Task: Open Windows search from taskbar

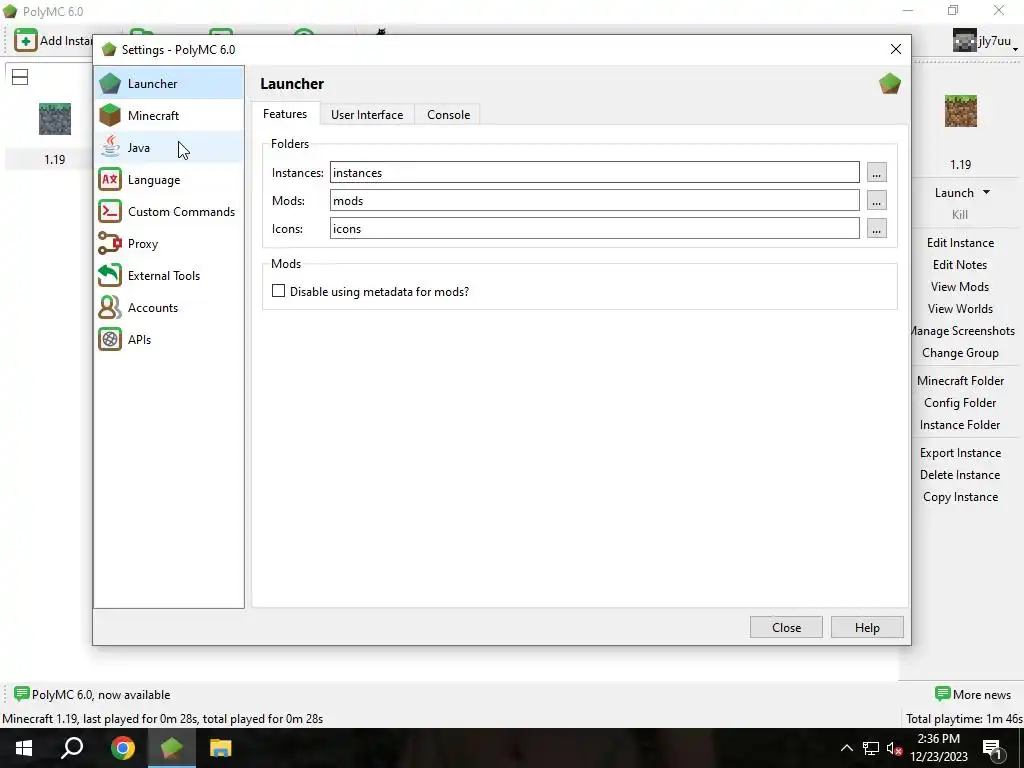Action: click(x=72, y=748)
